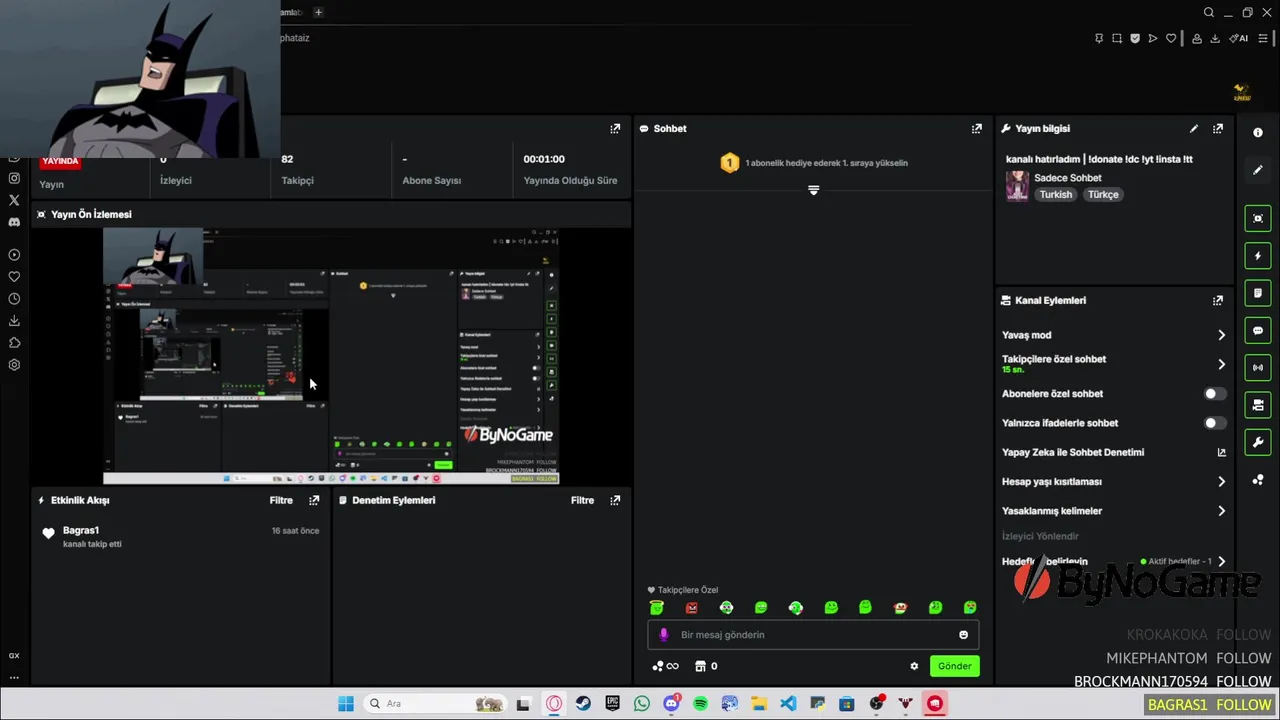The height and width of the screenshot is (720, 1280).
Task: Click the stream preview video
Action: tap(331, 357)
